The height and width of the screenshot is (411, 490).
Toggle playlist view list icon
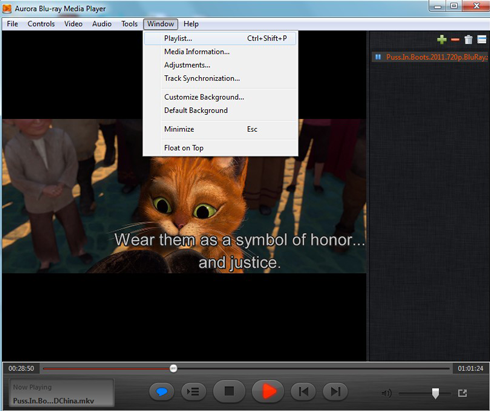482,39
